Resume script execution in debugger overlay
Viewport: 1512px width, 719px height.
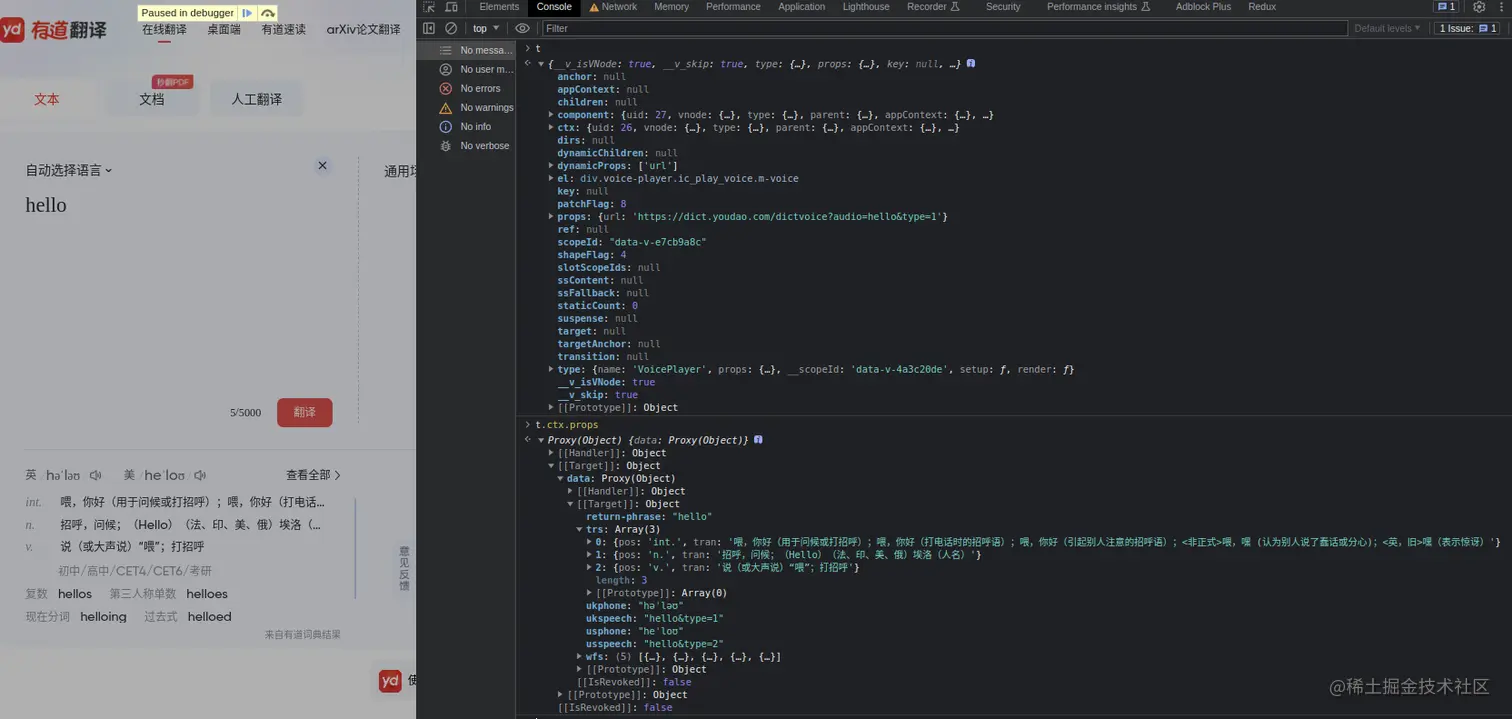(x=247, y=13)
